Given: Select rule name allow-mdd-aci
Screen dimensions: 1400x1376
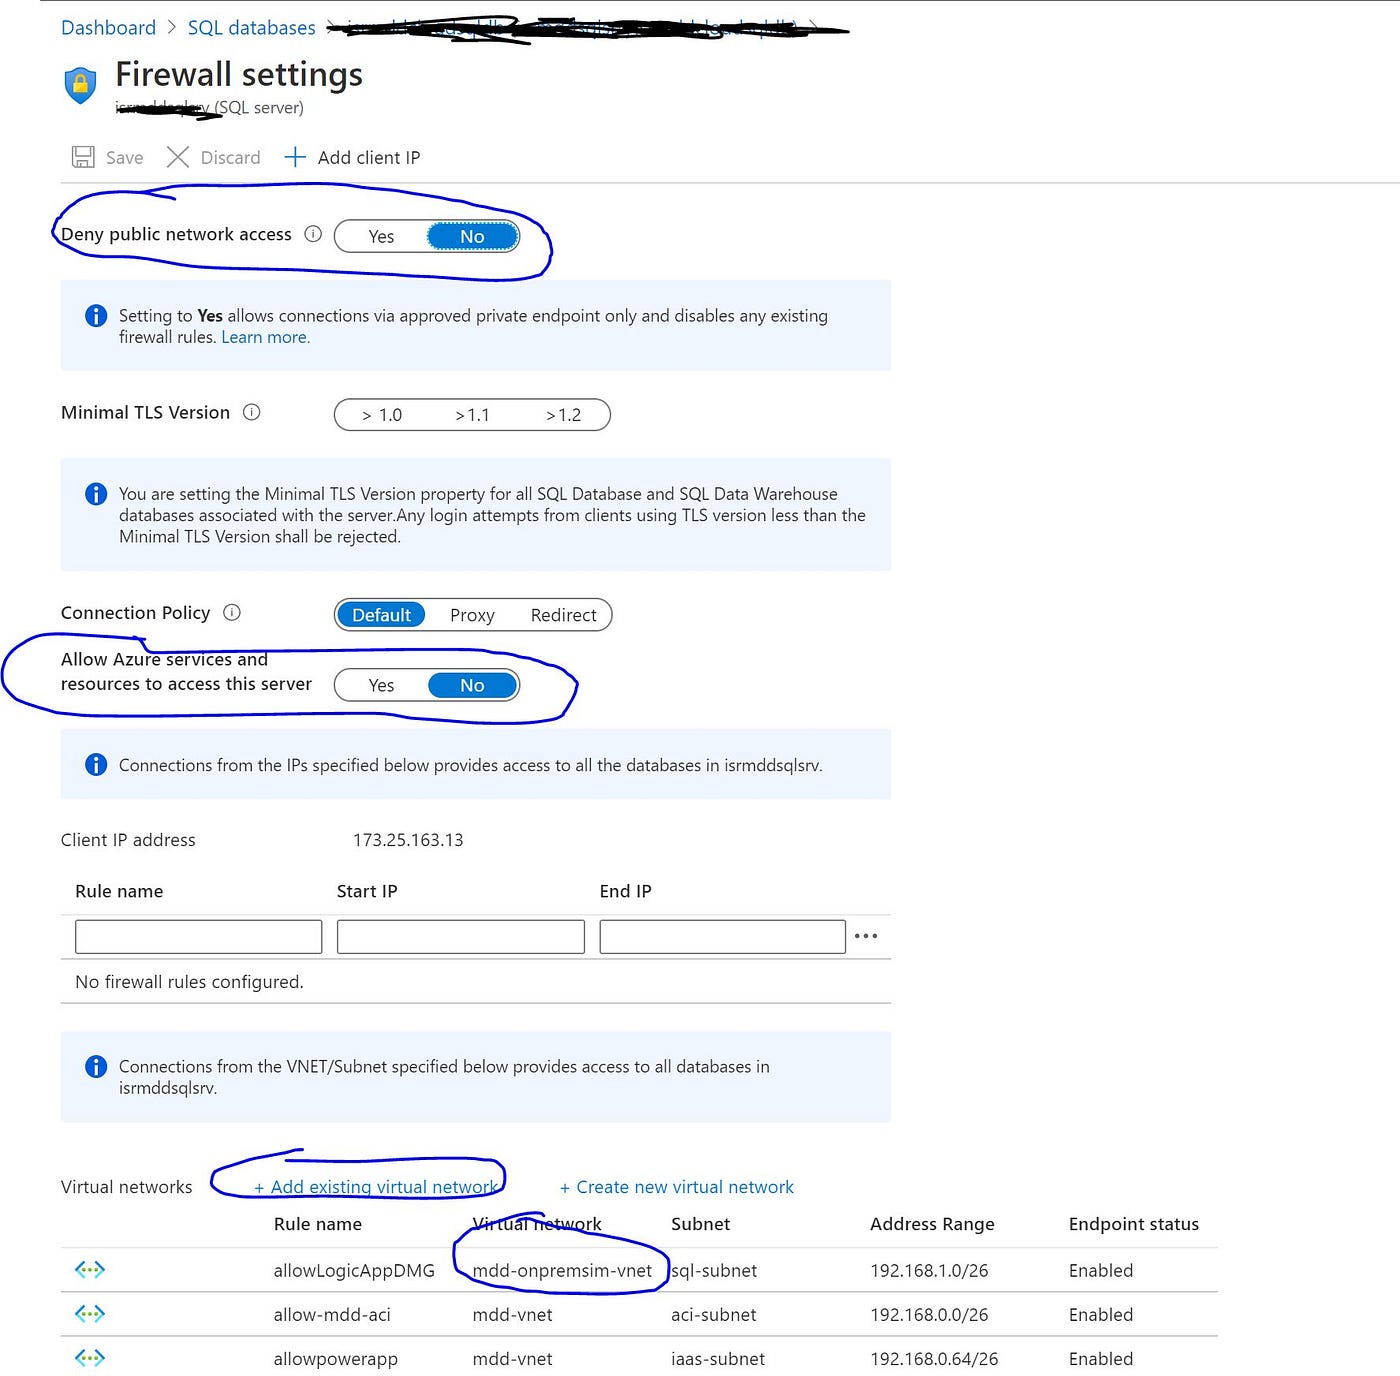Looking at the screenshot, I should (332, 1314).
